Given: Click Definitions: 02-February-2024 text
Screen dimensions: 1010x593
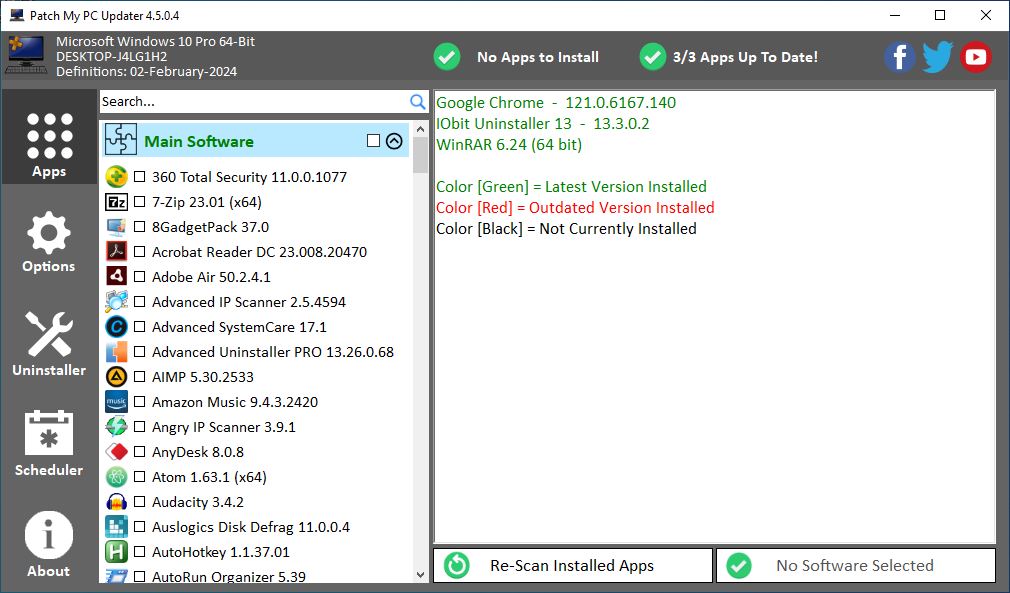Looking at the screenshot, I should click(146, 71).
